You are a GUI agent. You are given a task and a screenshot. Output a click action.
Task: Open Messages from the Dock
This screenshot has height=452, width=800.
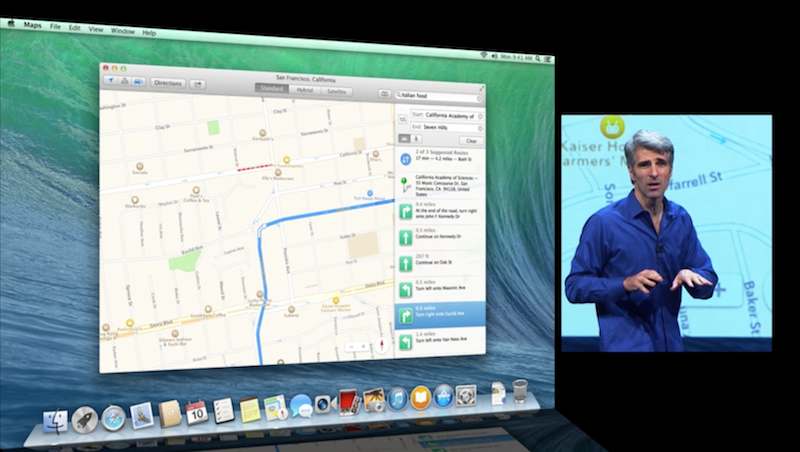click(x=302, y=406)
